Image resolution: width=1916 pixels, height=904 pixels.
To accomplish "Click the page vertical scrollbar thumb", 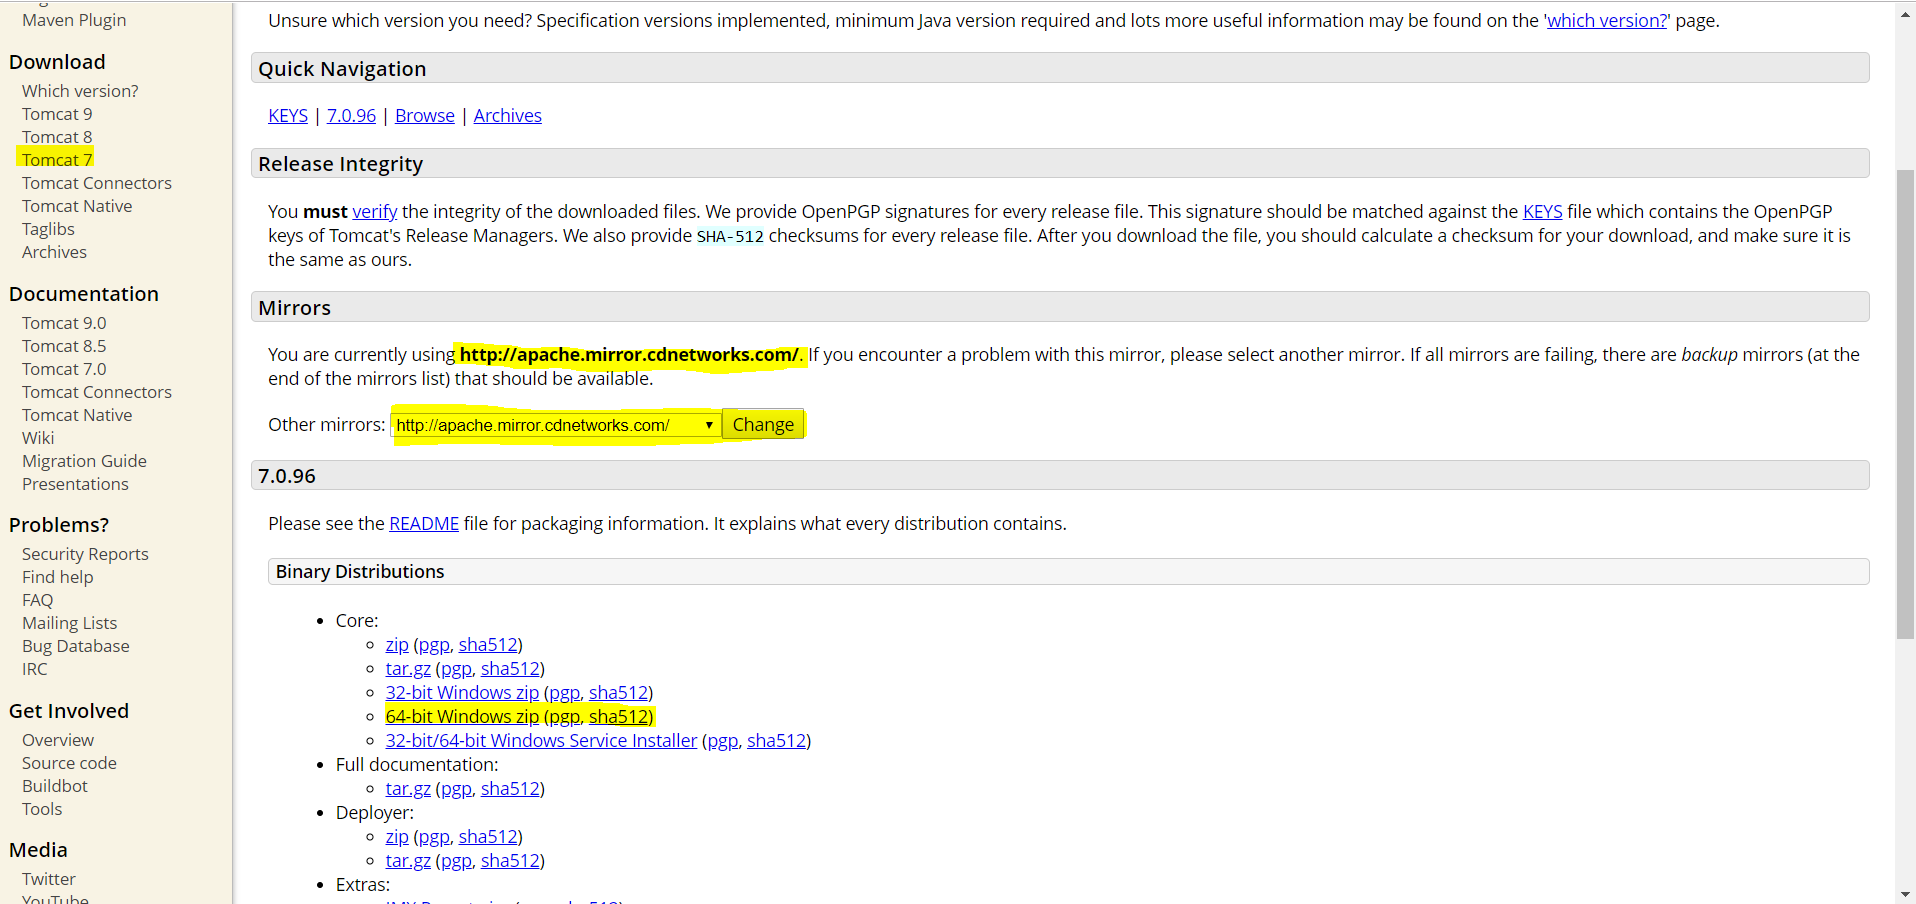I will point(1905,404).
